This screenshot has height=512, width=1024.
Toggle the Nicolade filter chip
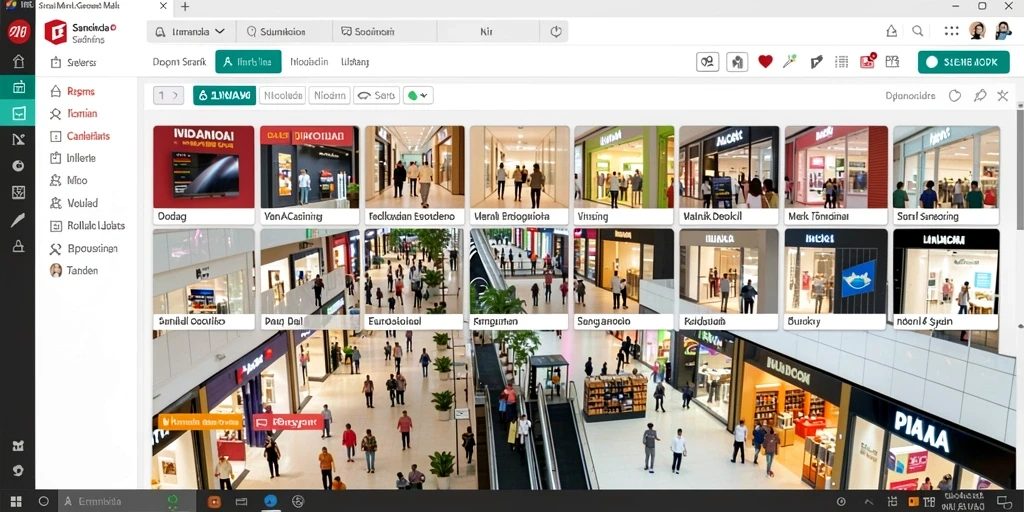click(x=282, y=95)
